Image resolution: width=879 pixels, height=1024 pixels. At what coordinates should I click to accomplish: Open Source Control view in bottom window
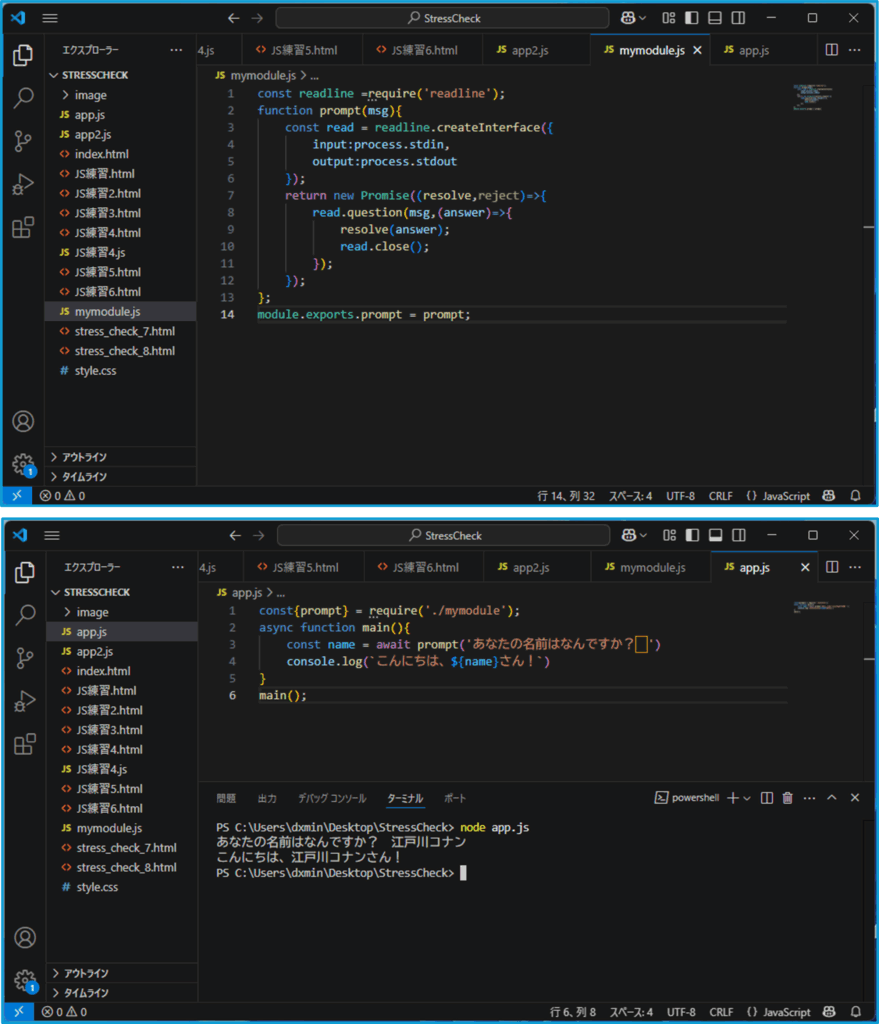pyautogui.click(x=25, y=658)
